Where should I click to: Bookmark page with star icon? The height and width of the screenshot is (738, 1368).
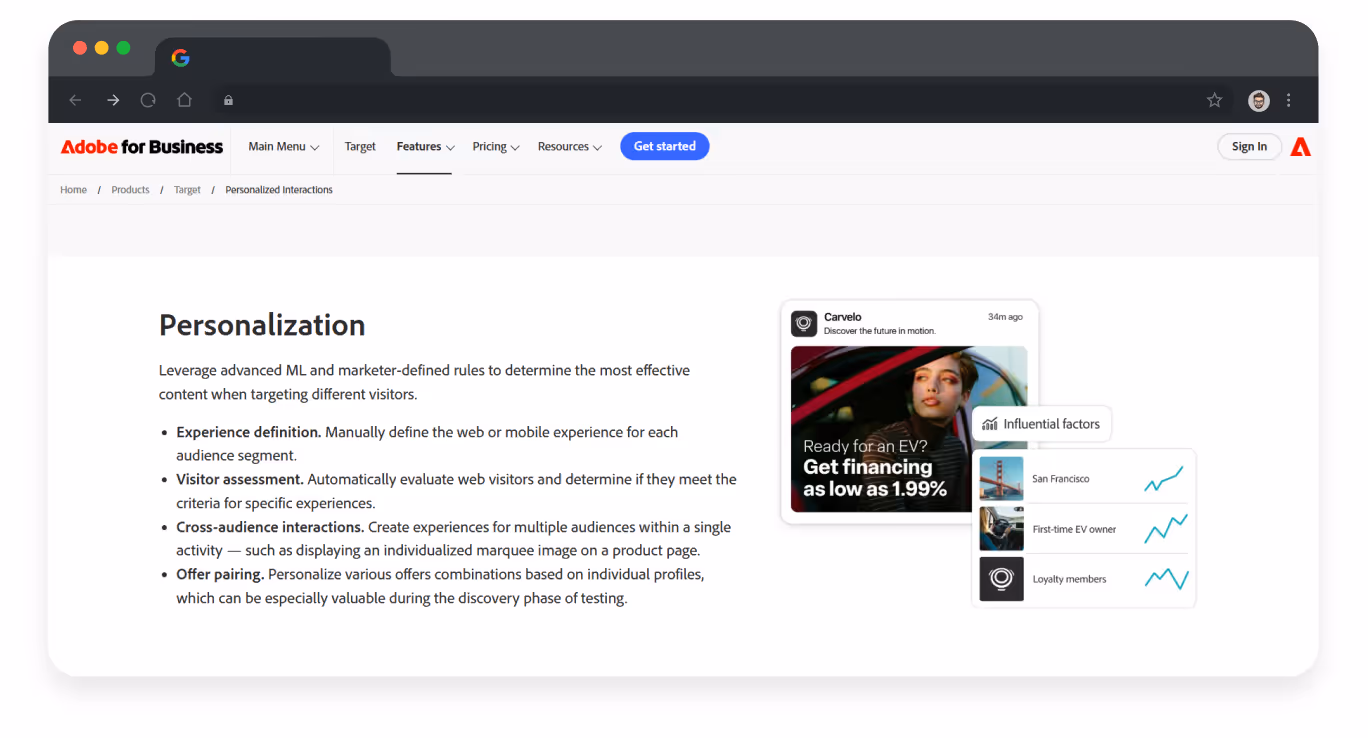[1214, 100]
